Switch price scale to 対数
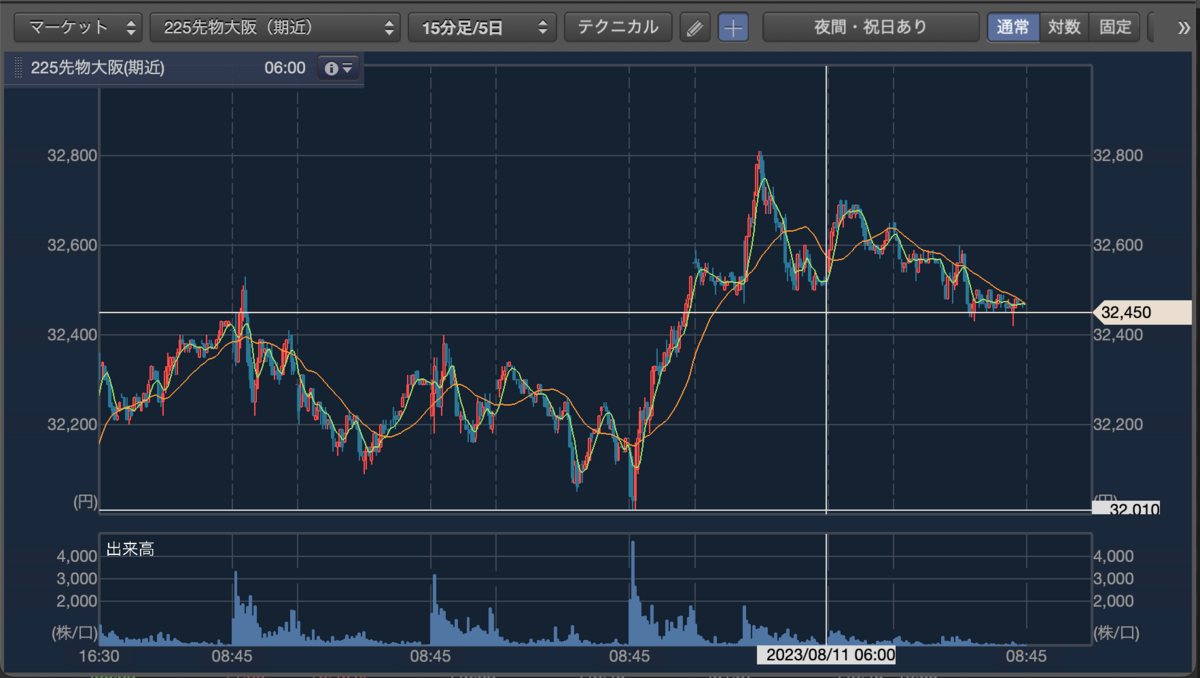This screenshot has height=678, width=1200. point(1064,27)
